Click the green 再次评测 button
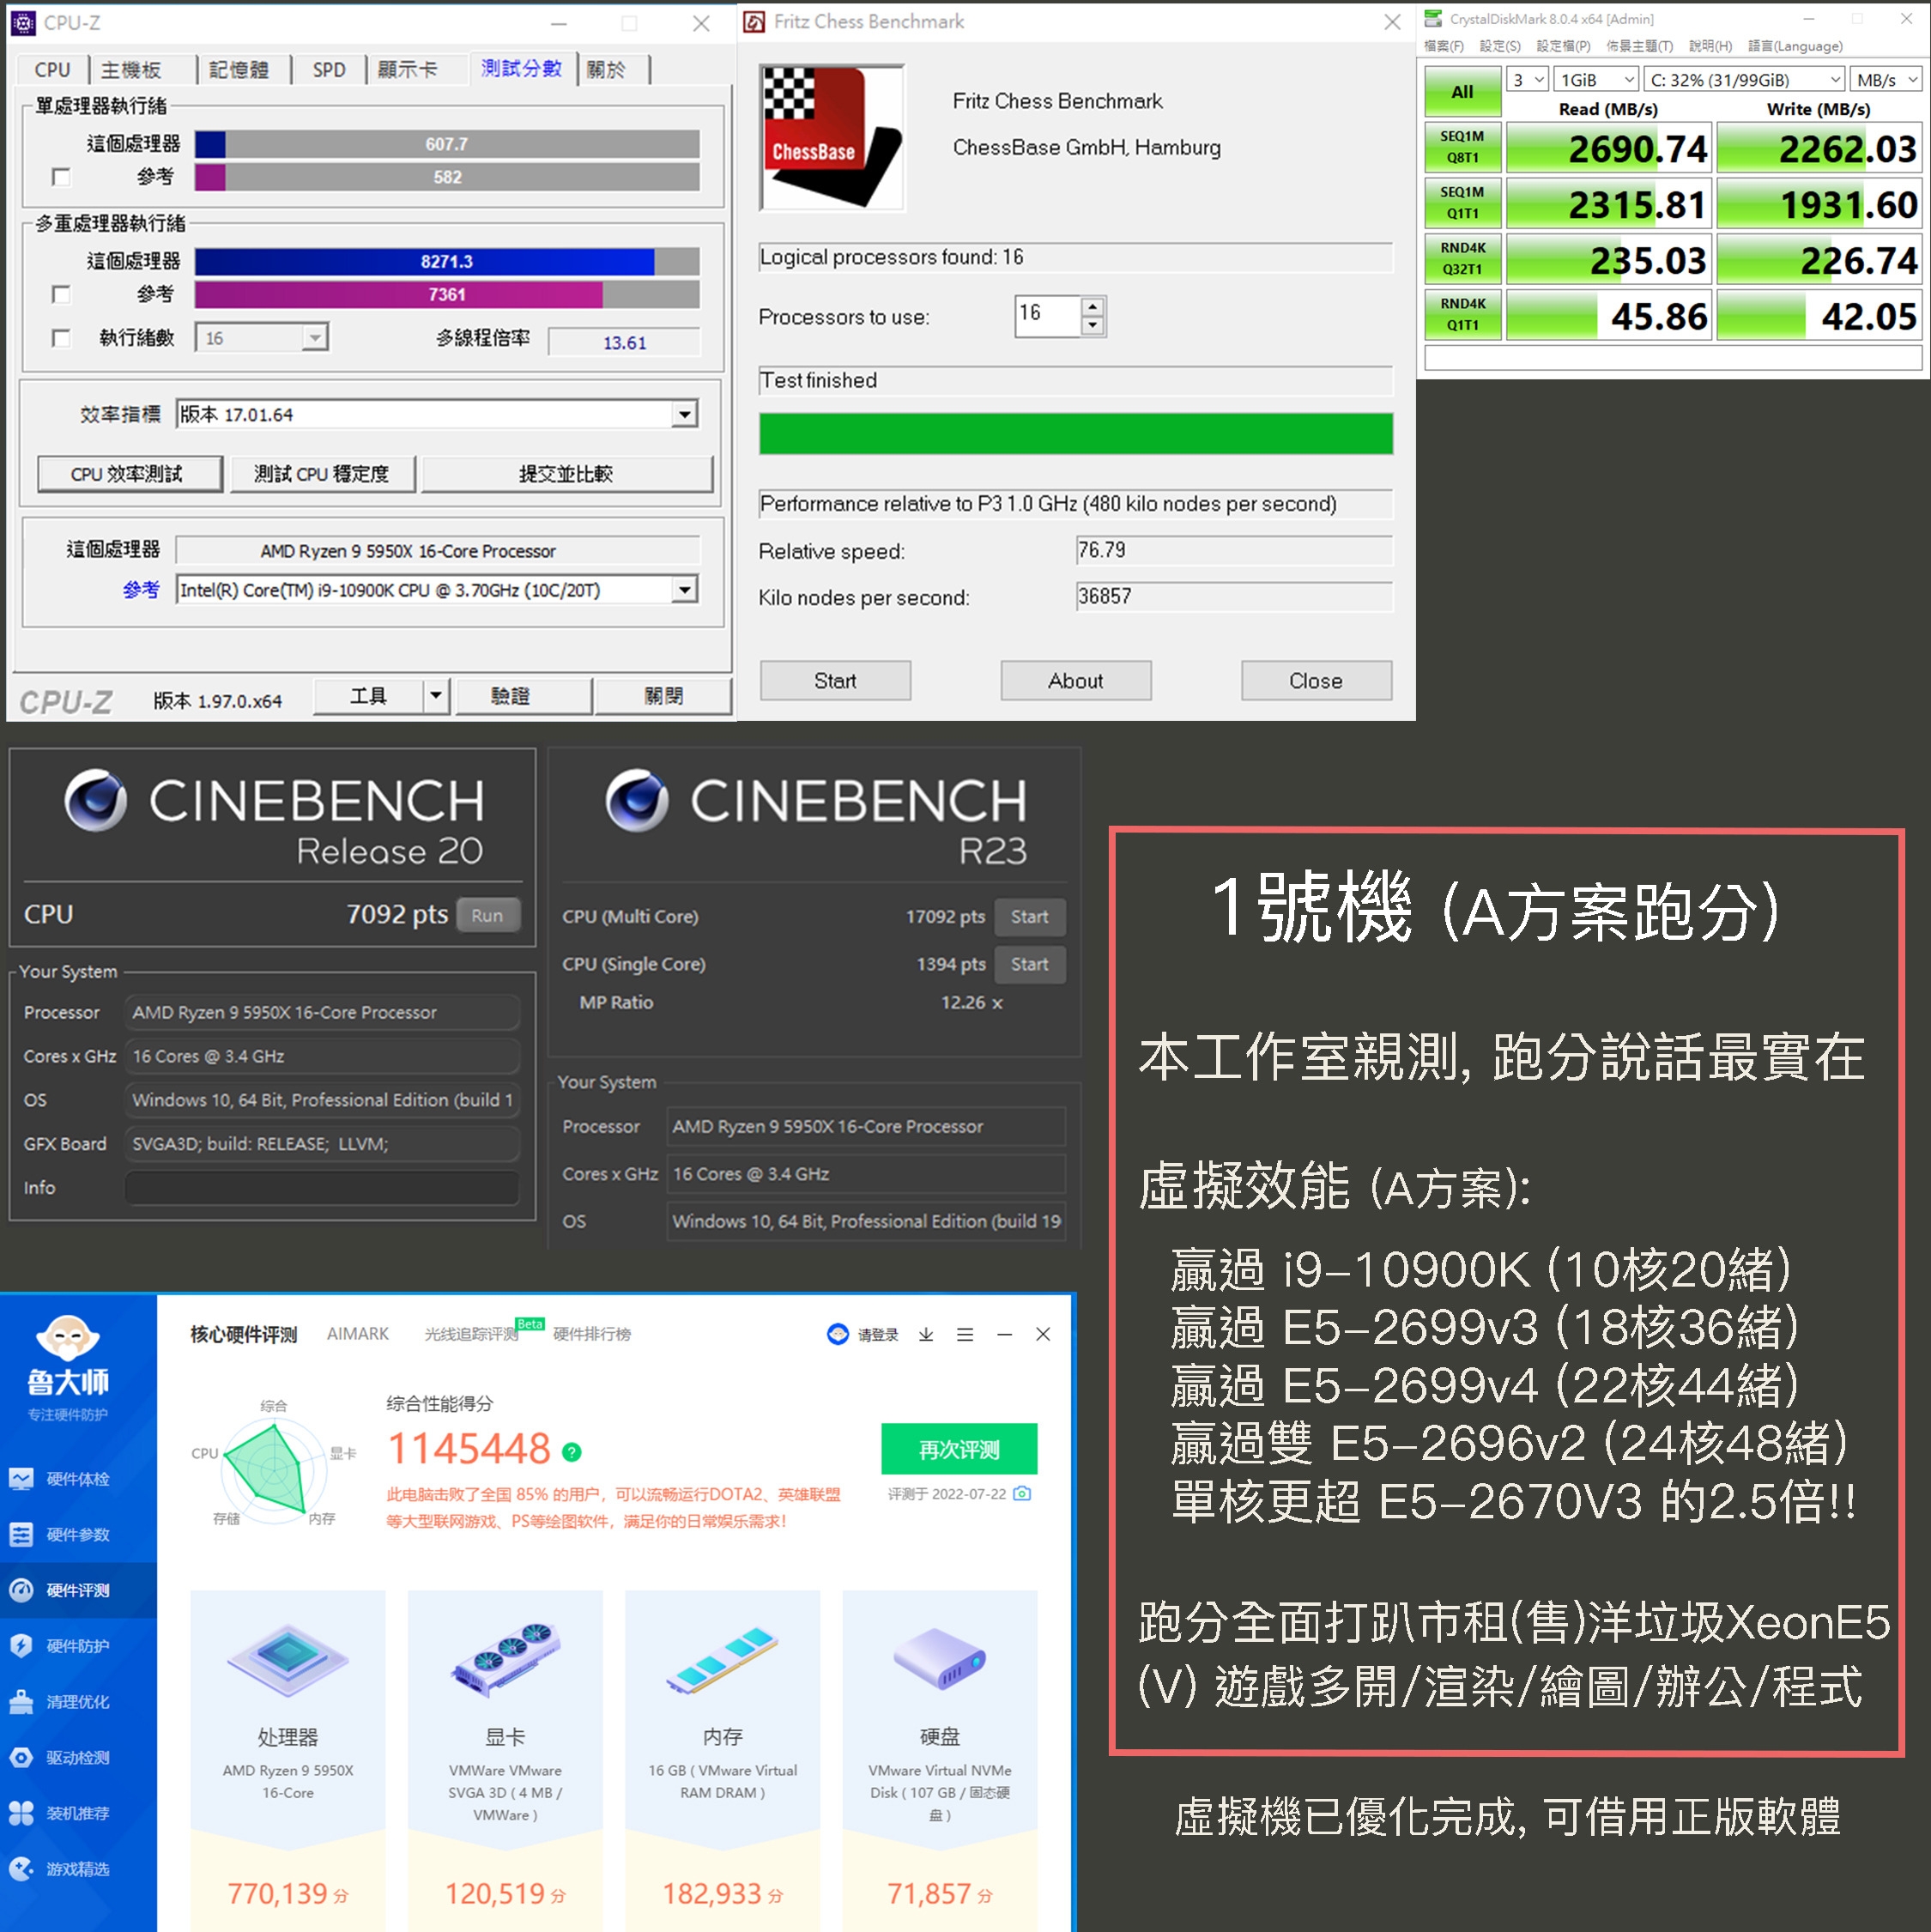Viewport: 1931px width, 1932px height. click(958, 1450)
